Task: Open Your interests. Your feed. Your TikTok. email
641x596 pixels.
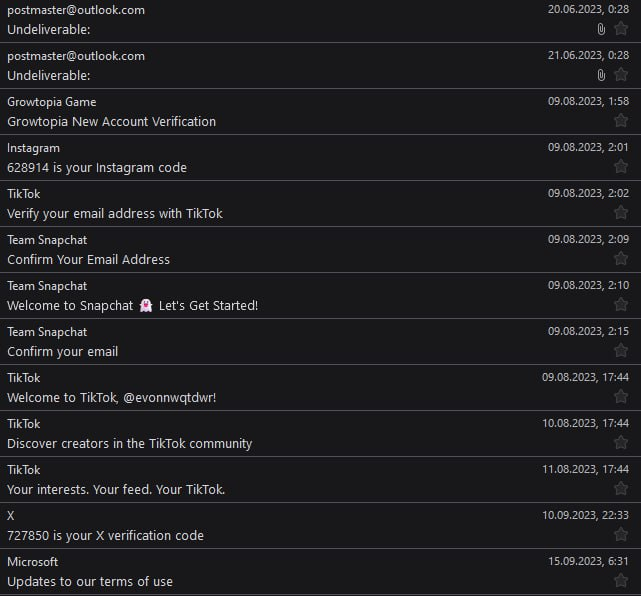Action: [x=116, y=489]
